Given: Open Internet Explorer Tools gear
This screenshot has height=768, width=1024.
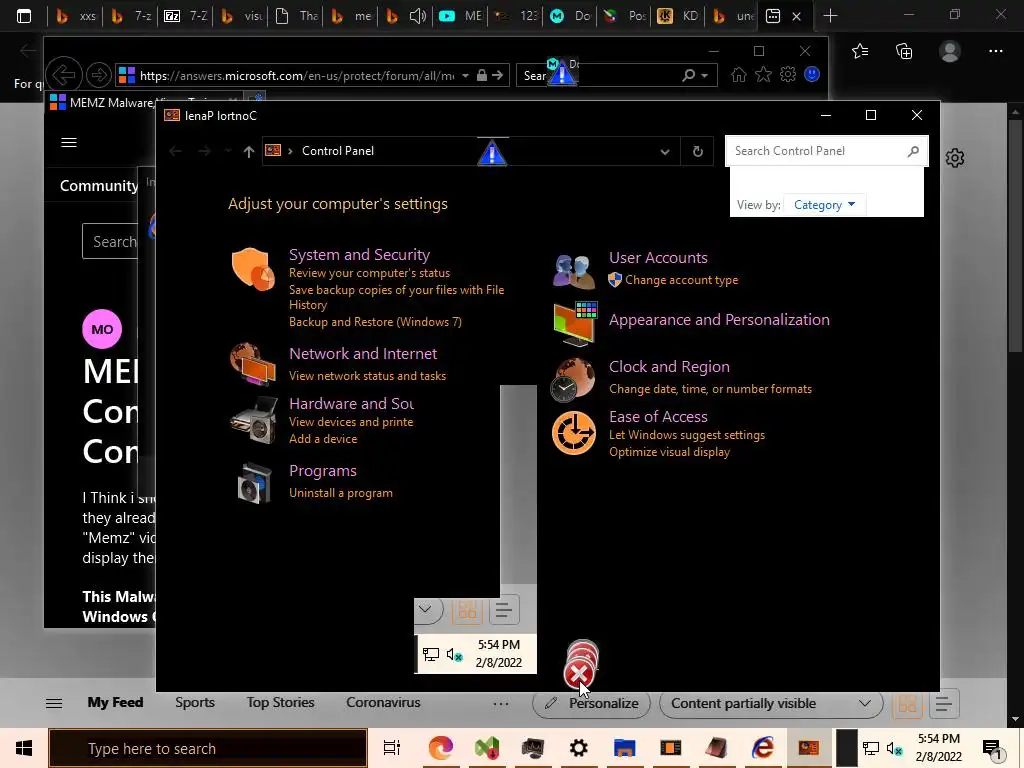Looking at the screenshot, I should pyautogui.click(x=788, y=75).
